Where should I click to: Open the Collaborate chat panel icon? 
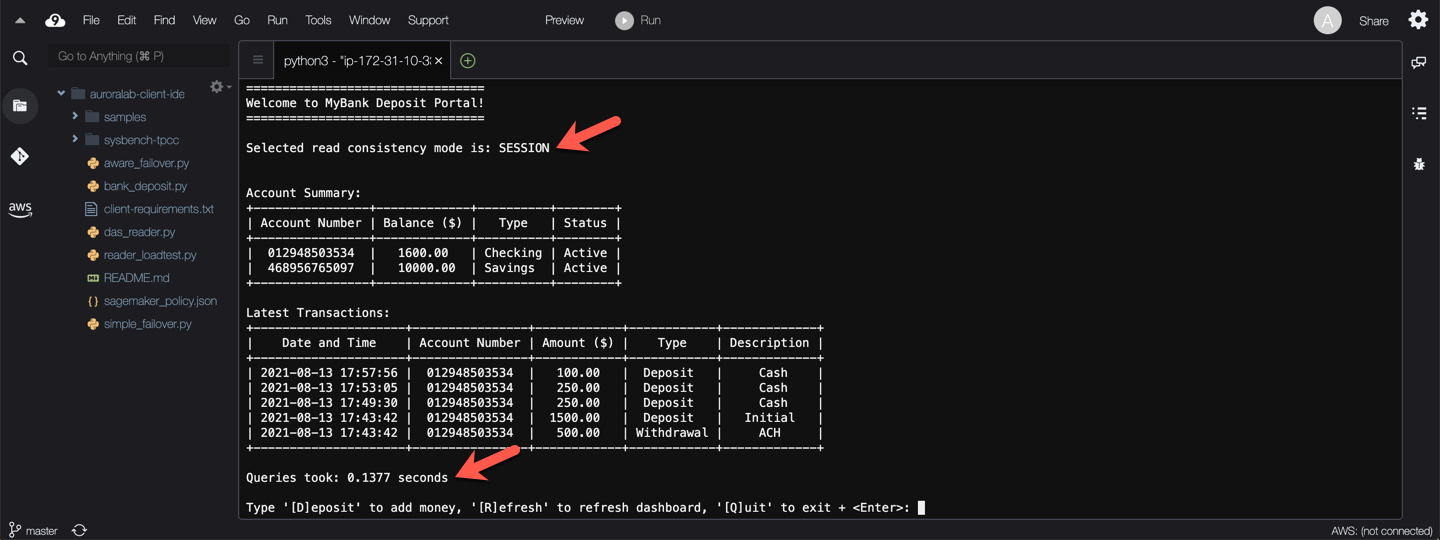(x=1418, y=62)
